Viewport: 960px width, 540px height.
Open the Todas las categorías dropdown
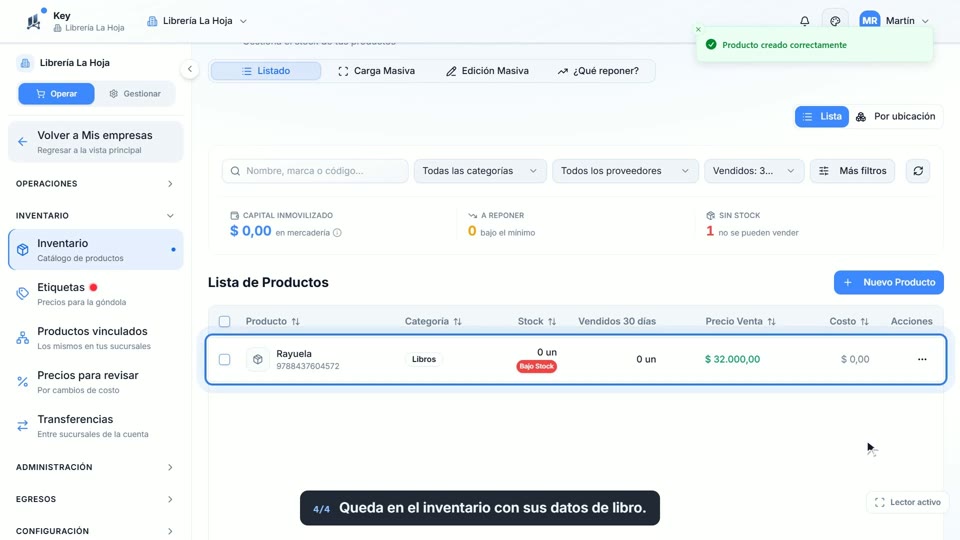coord(479,171)
